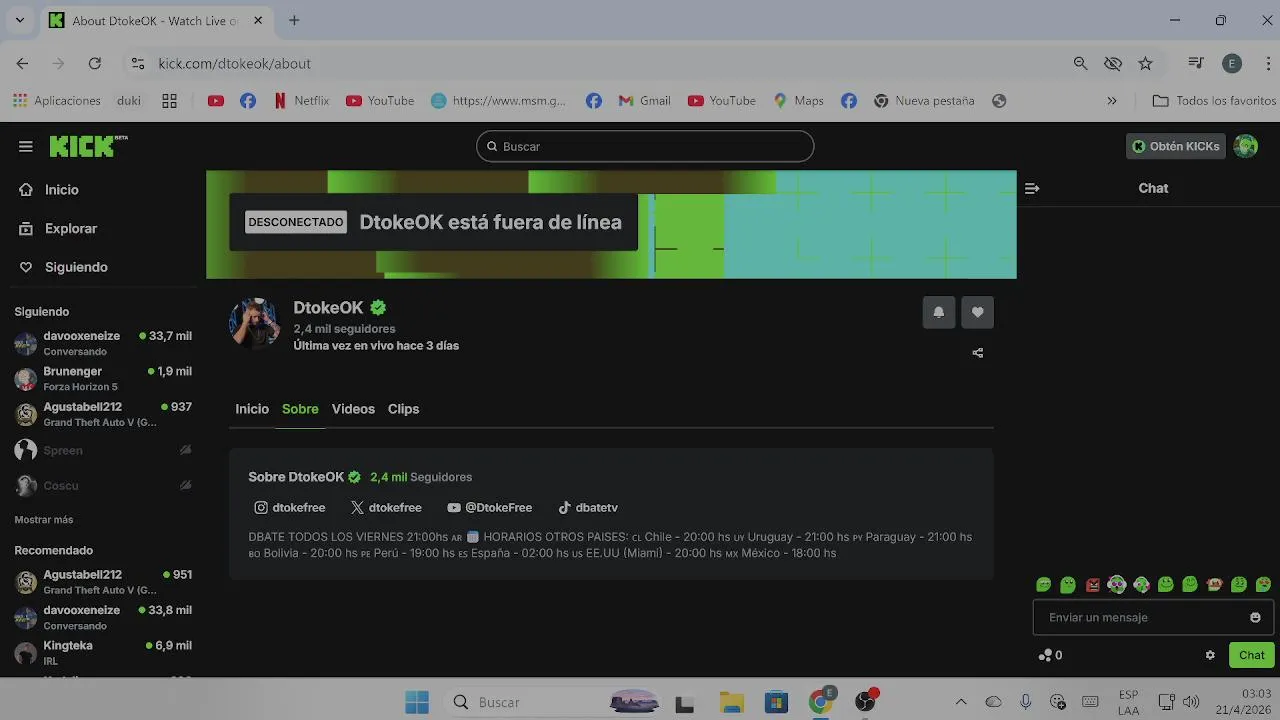This screenshot has width=1280, height=720.
Task: Open davooxeneize channel under Siguiendo
Action: click(103, 343)
